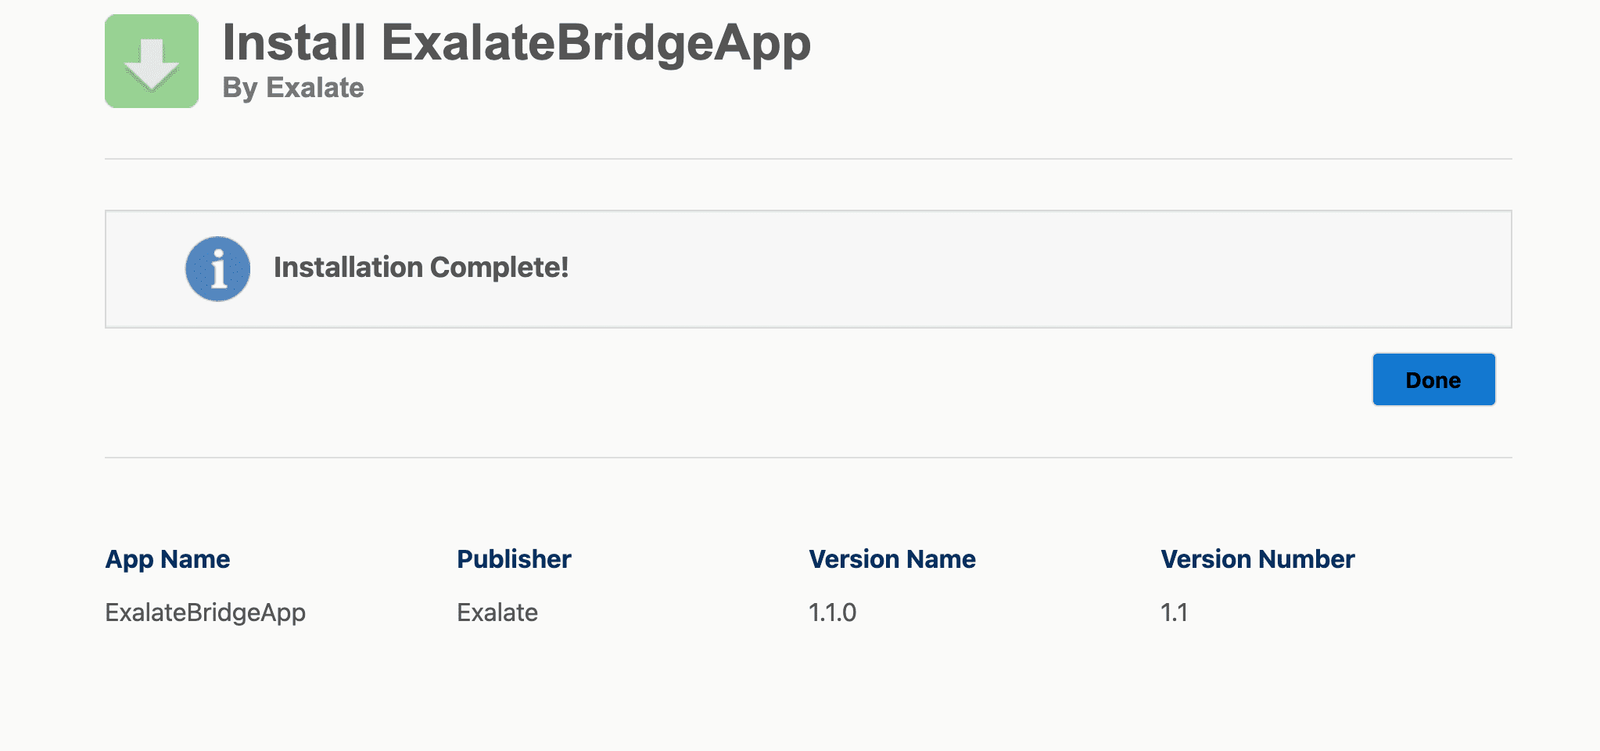Click empty area inside the notification banner

tap(1000, 269)
